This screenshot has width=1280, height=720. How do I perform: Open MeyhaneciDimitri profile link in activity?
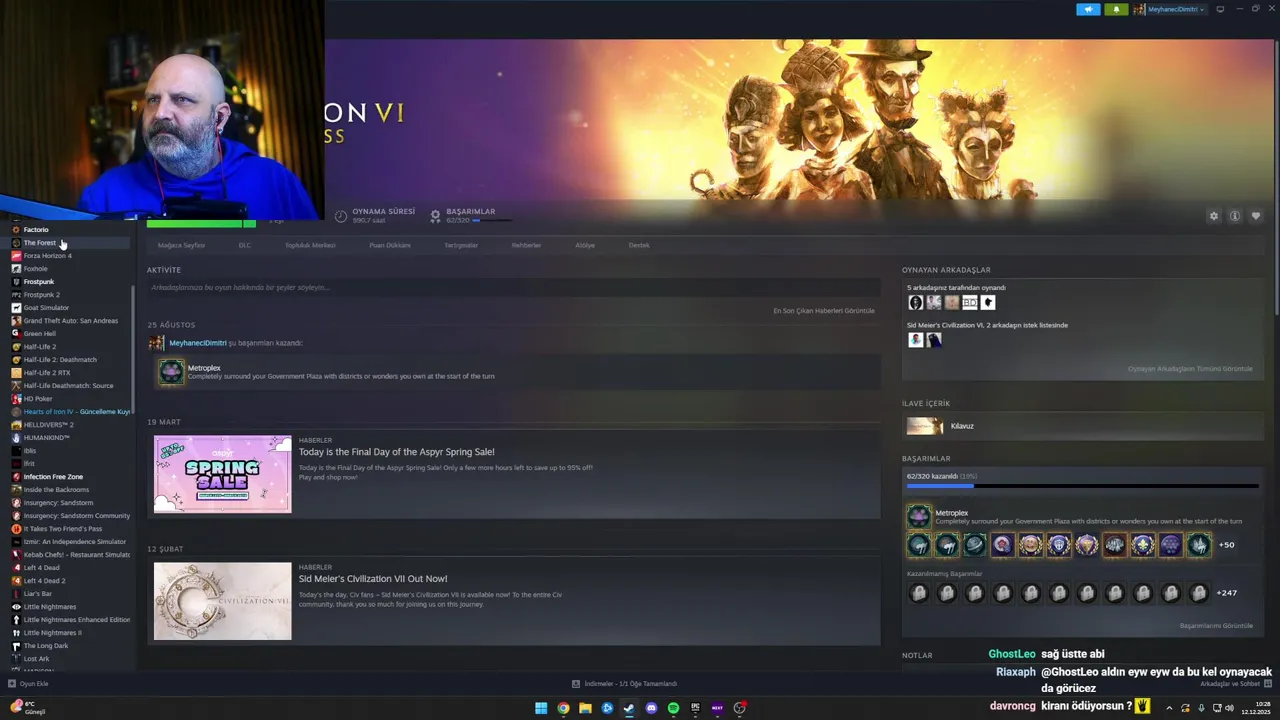click(x=198, y=343)
